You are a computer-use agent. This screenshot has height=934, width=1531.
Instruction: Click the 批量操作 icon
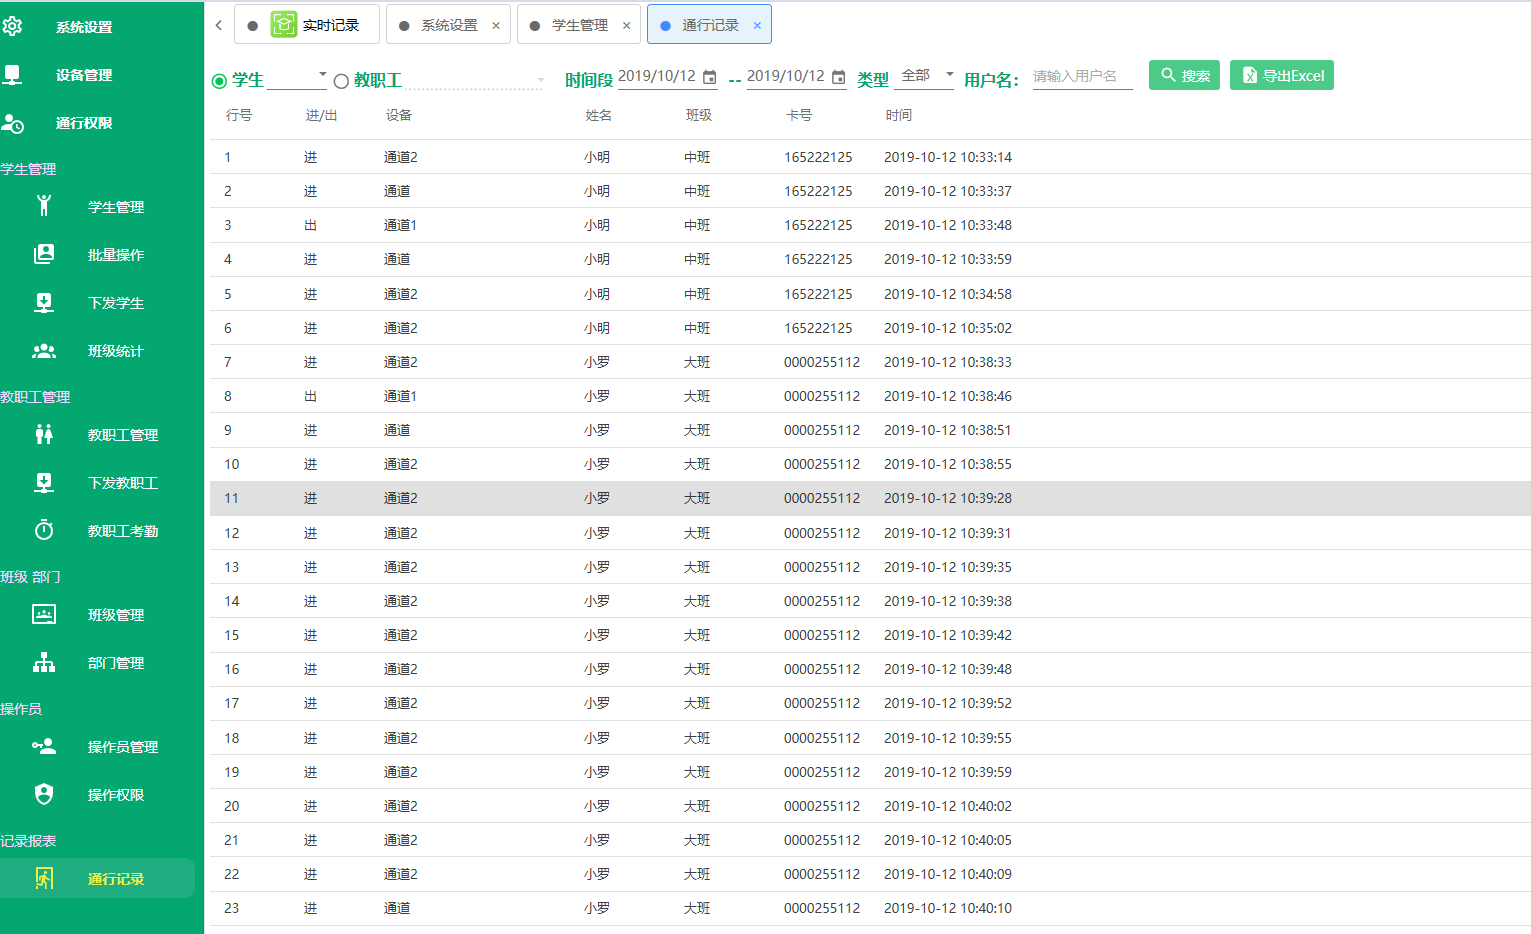44,254
